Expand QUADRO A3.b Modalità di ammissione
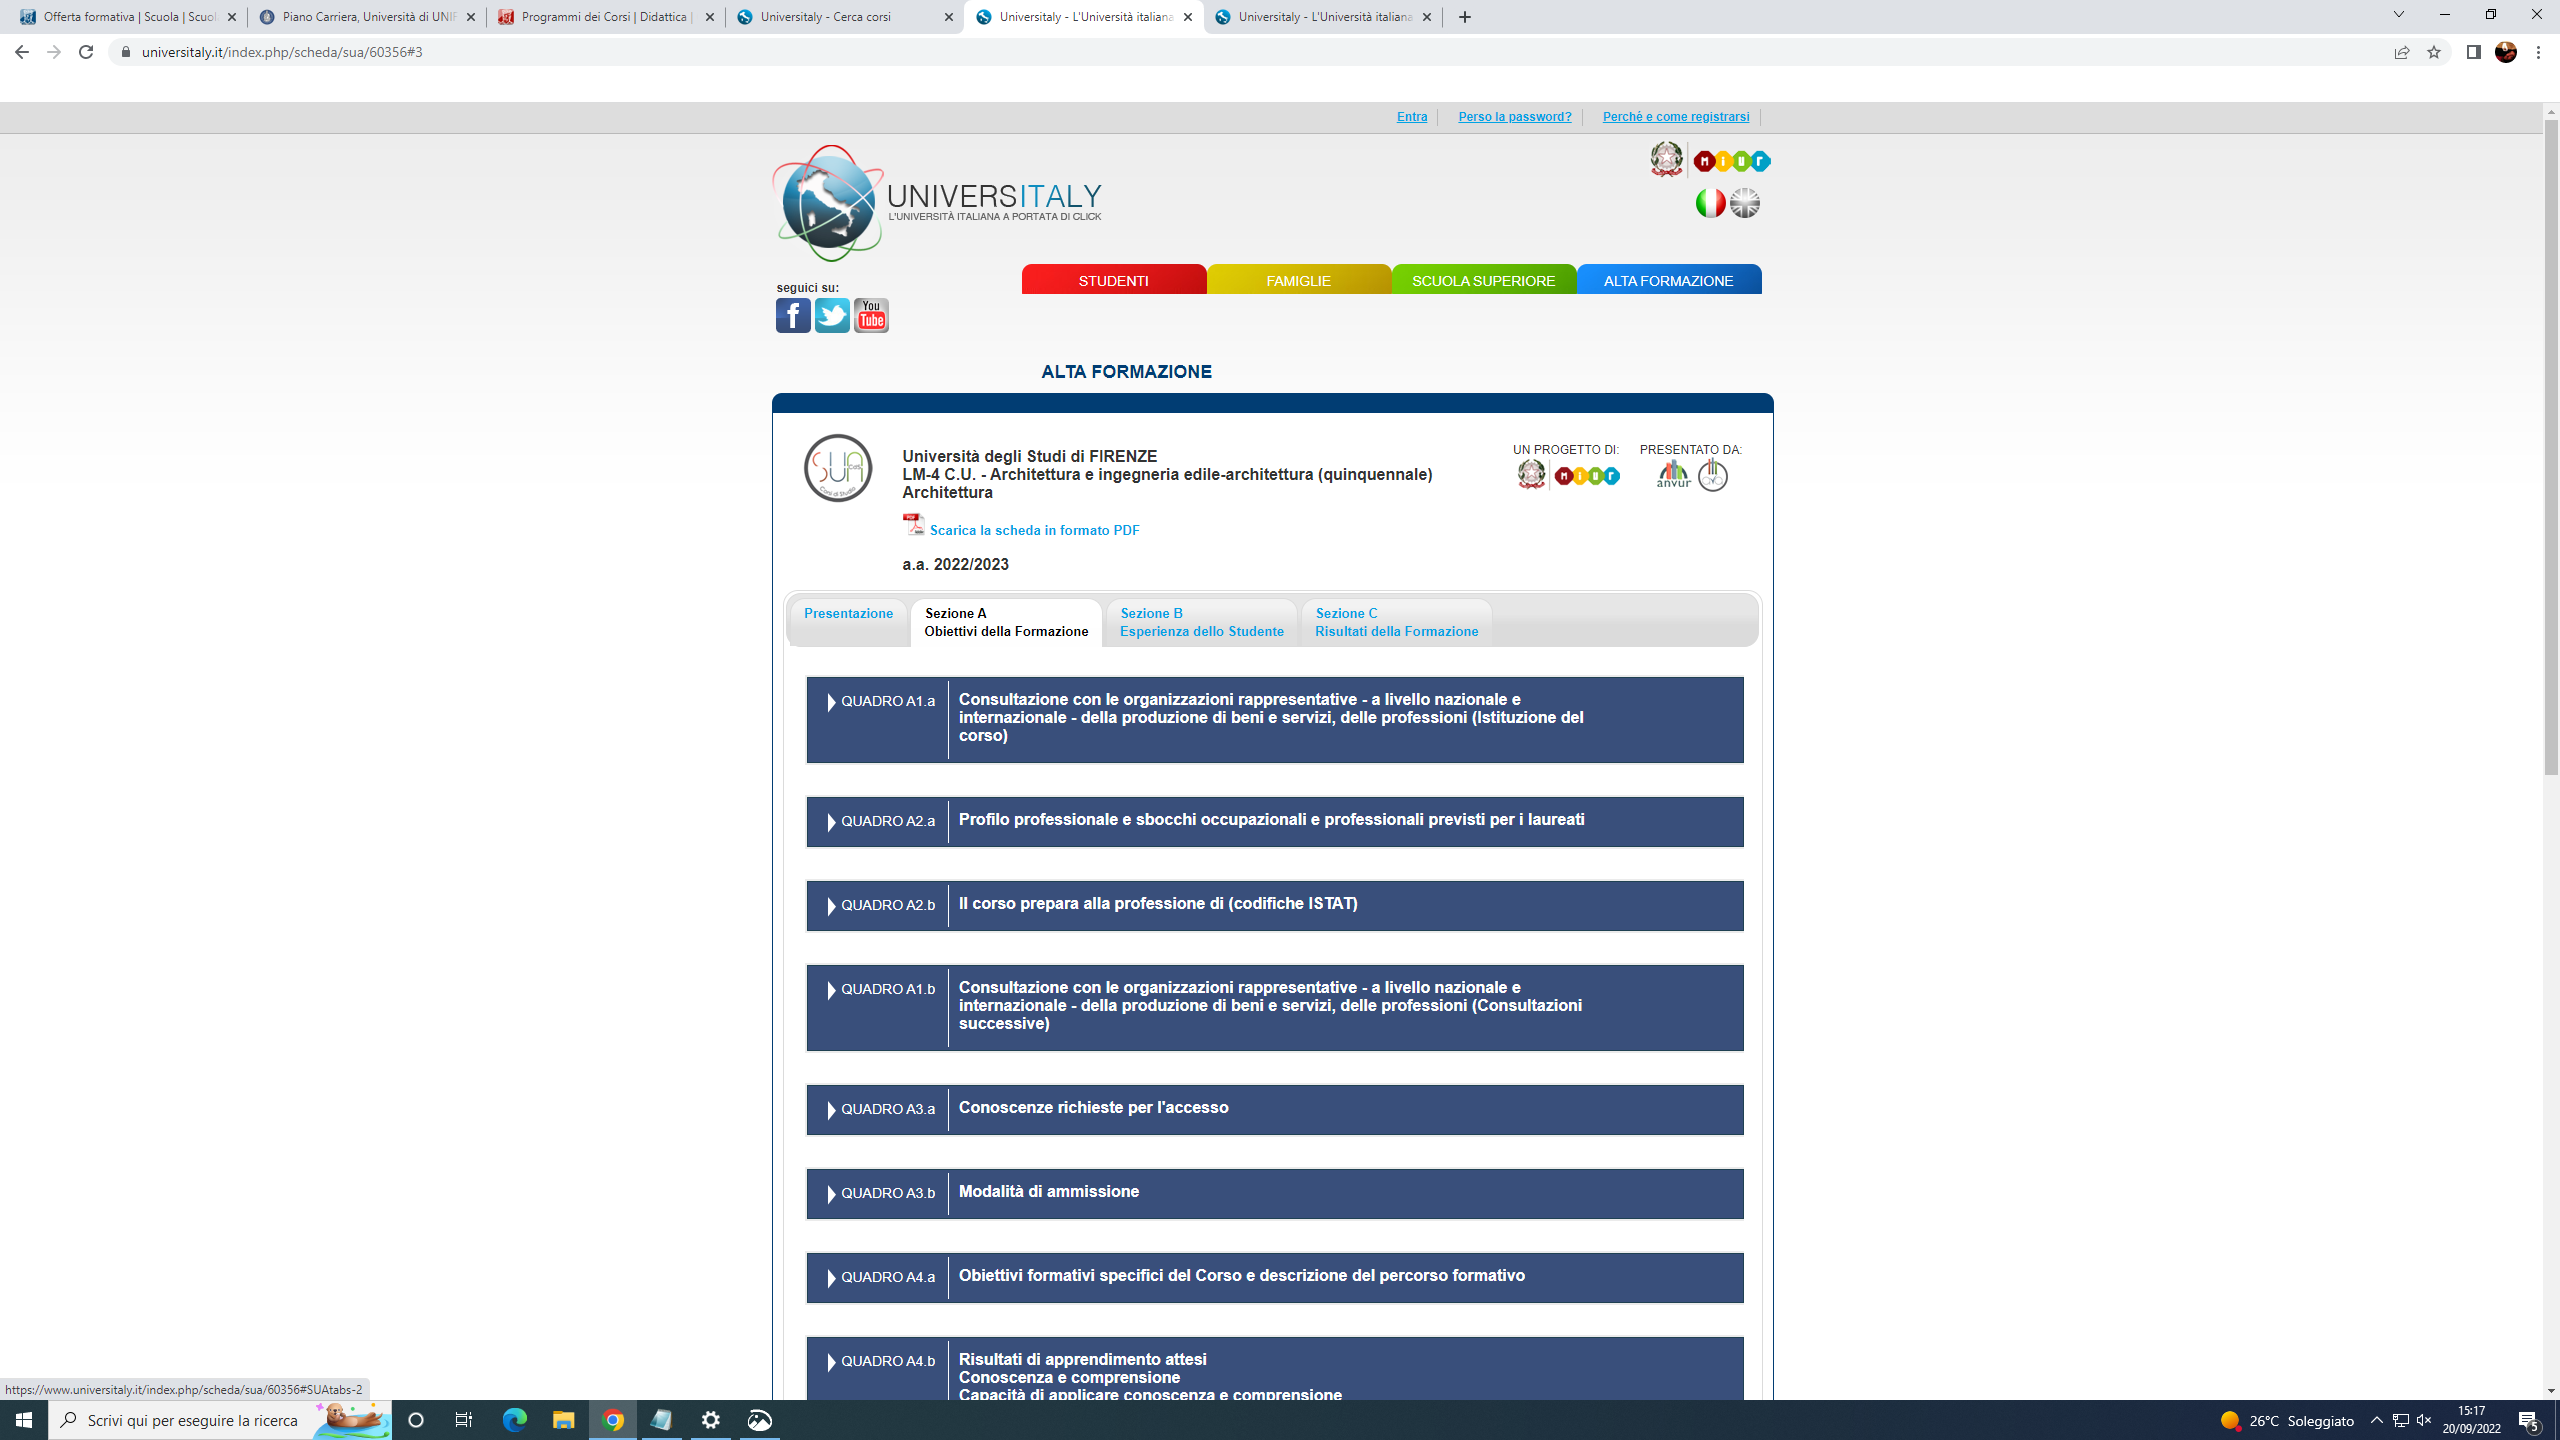 click(1275, 1194)
